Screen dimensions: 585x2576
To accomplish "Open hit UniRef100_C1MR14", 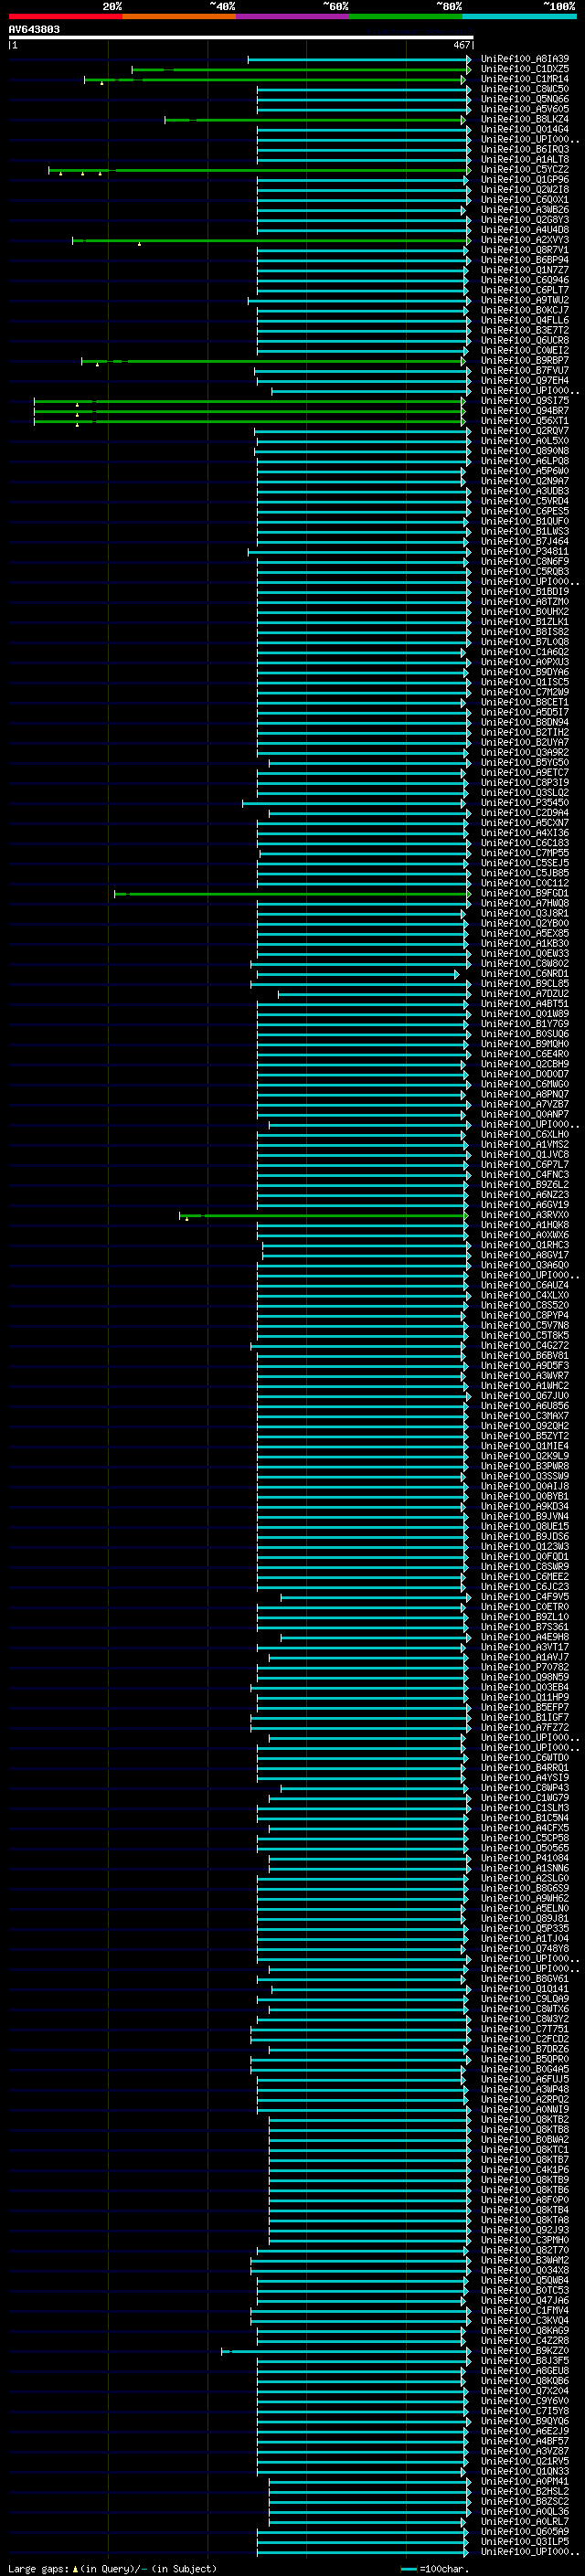I will point(525,79).
